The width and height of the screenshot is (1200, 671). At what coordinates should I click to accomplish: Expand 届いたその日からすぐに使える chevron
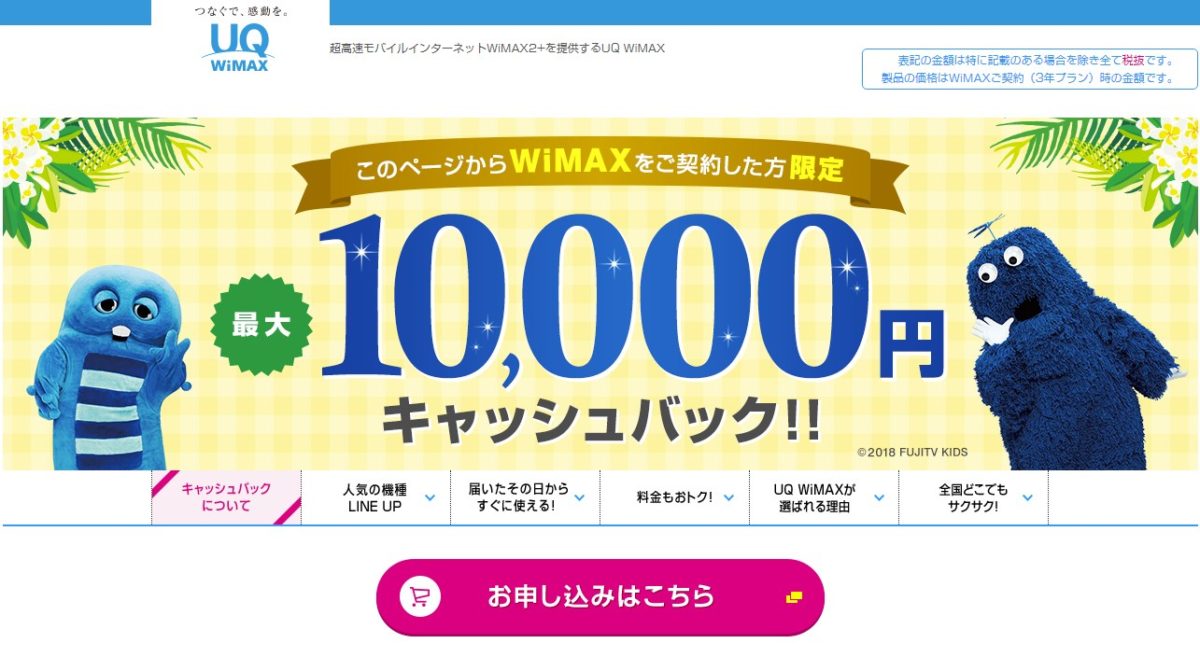pyautogui.click(x=579, y=497)
